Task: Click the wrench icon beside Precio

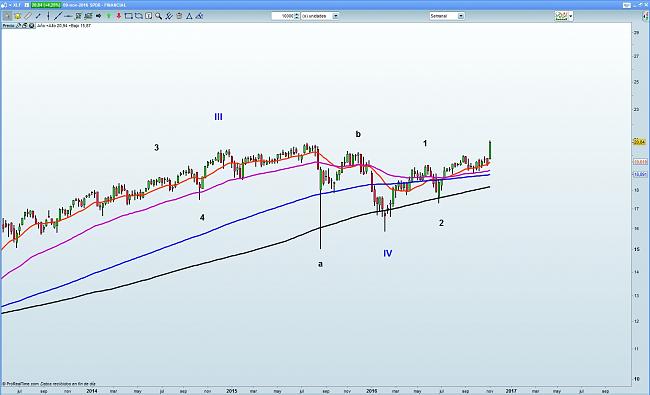Action: click(x=18, y=26)
